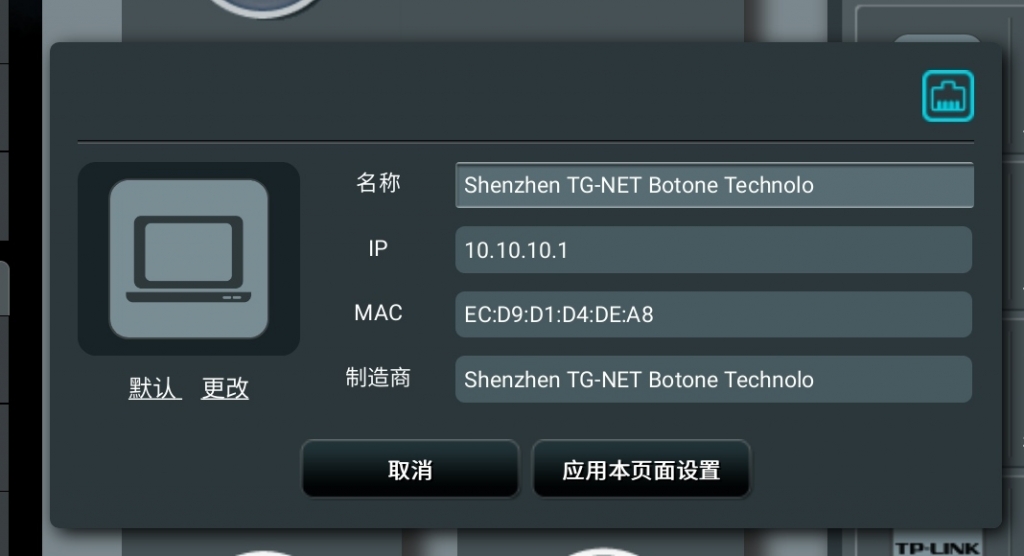The width and height of the screenshot is (1024, 556).
Task: Click the IP label text
Action: [378, 248]
